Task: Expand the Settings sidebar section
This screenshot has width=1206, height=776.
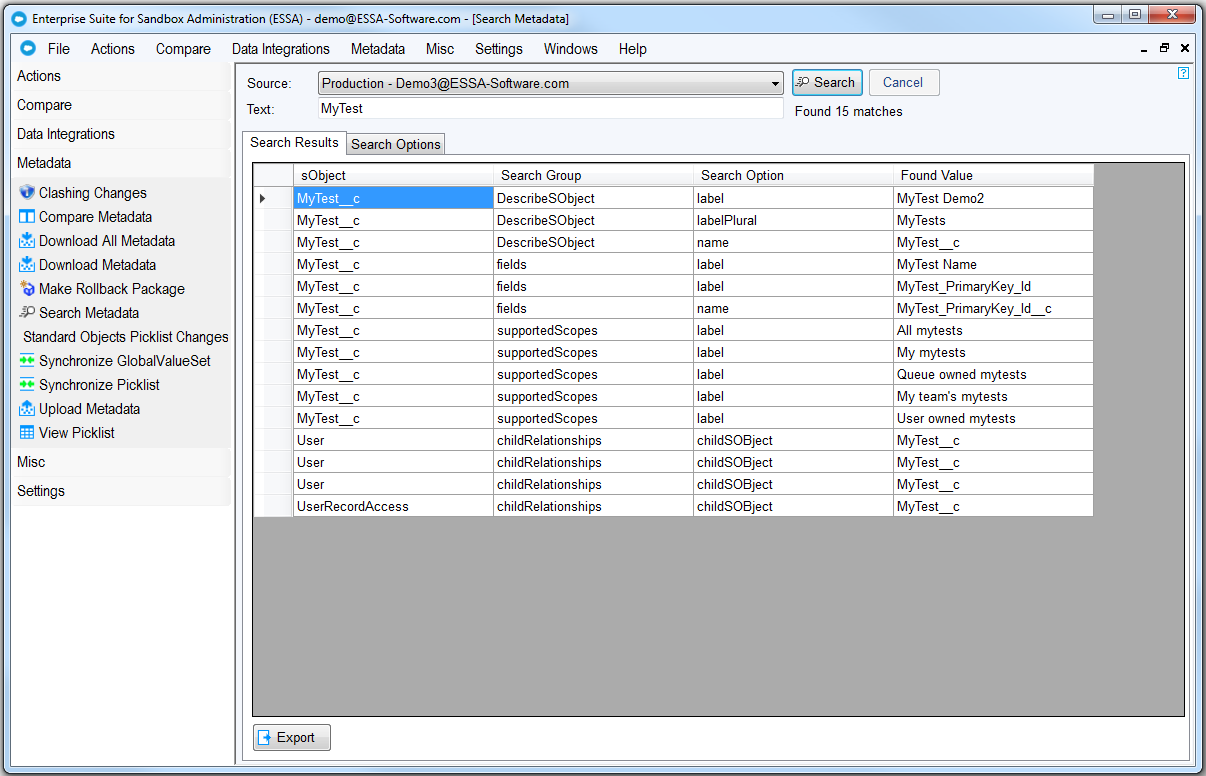Action: coord(121,491)
